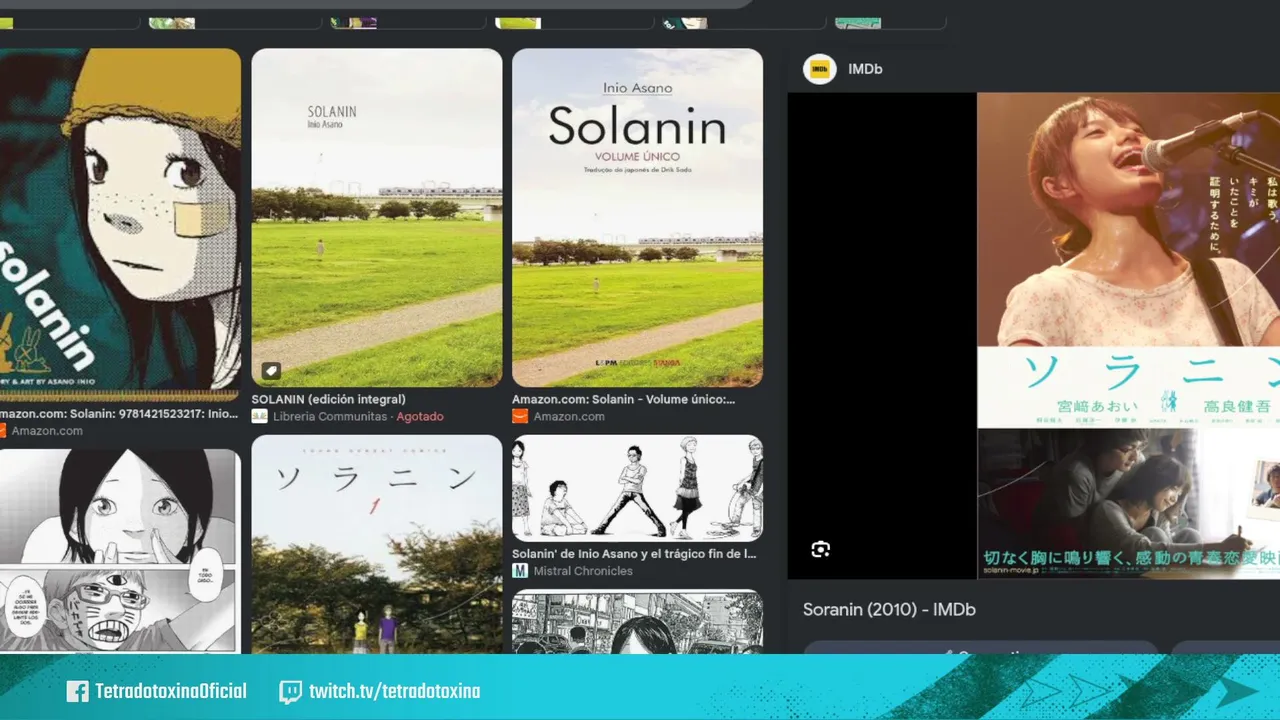1280x720 pixels.
Task: Open the street scene manga thumbnail below Mistral Chronicles
Action: point(637,621)
